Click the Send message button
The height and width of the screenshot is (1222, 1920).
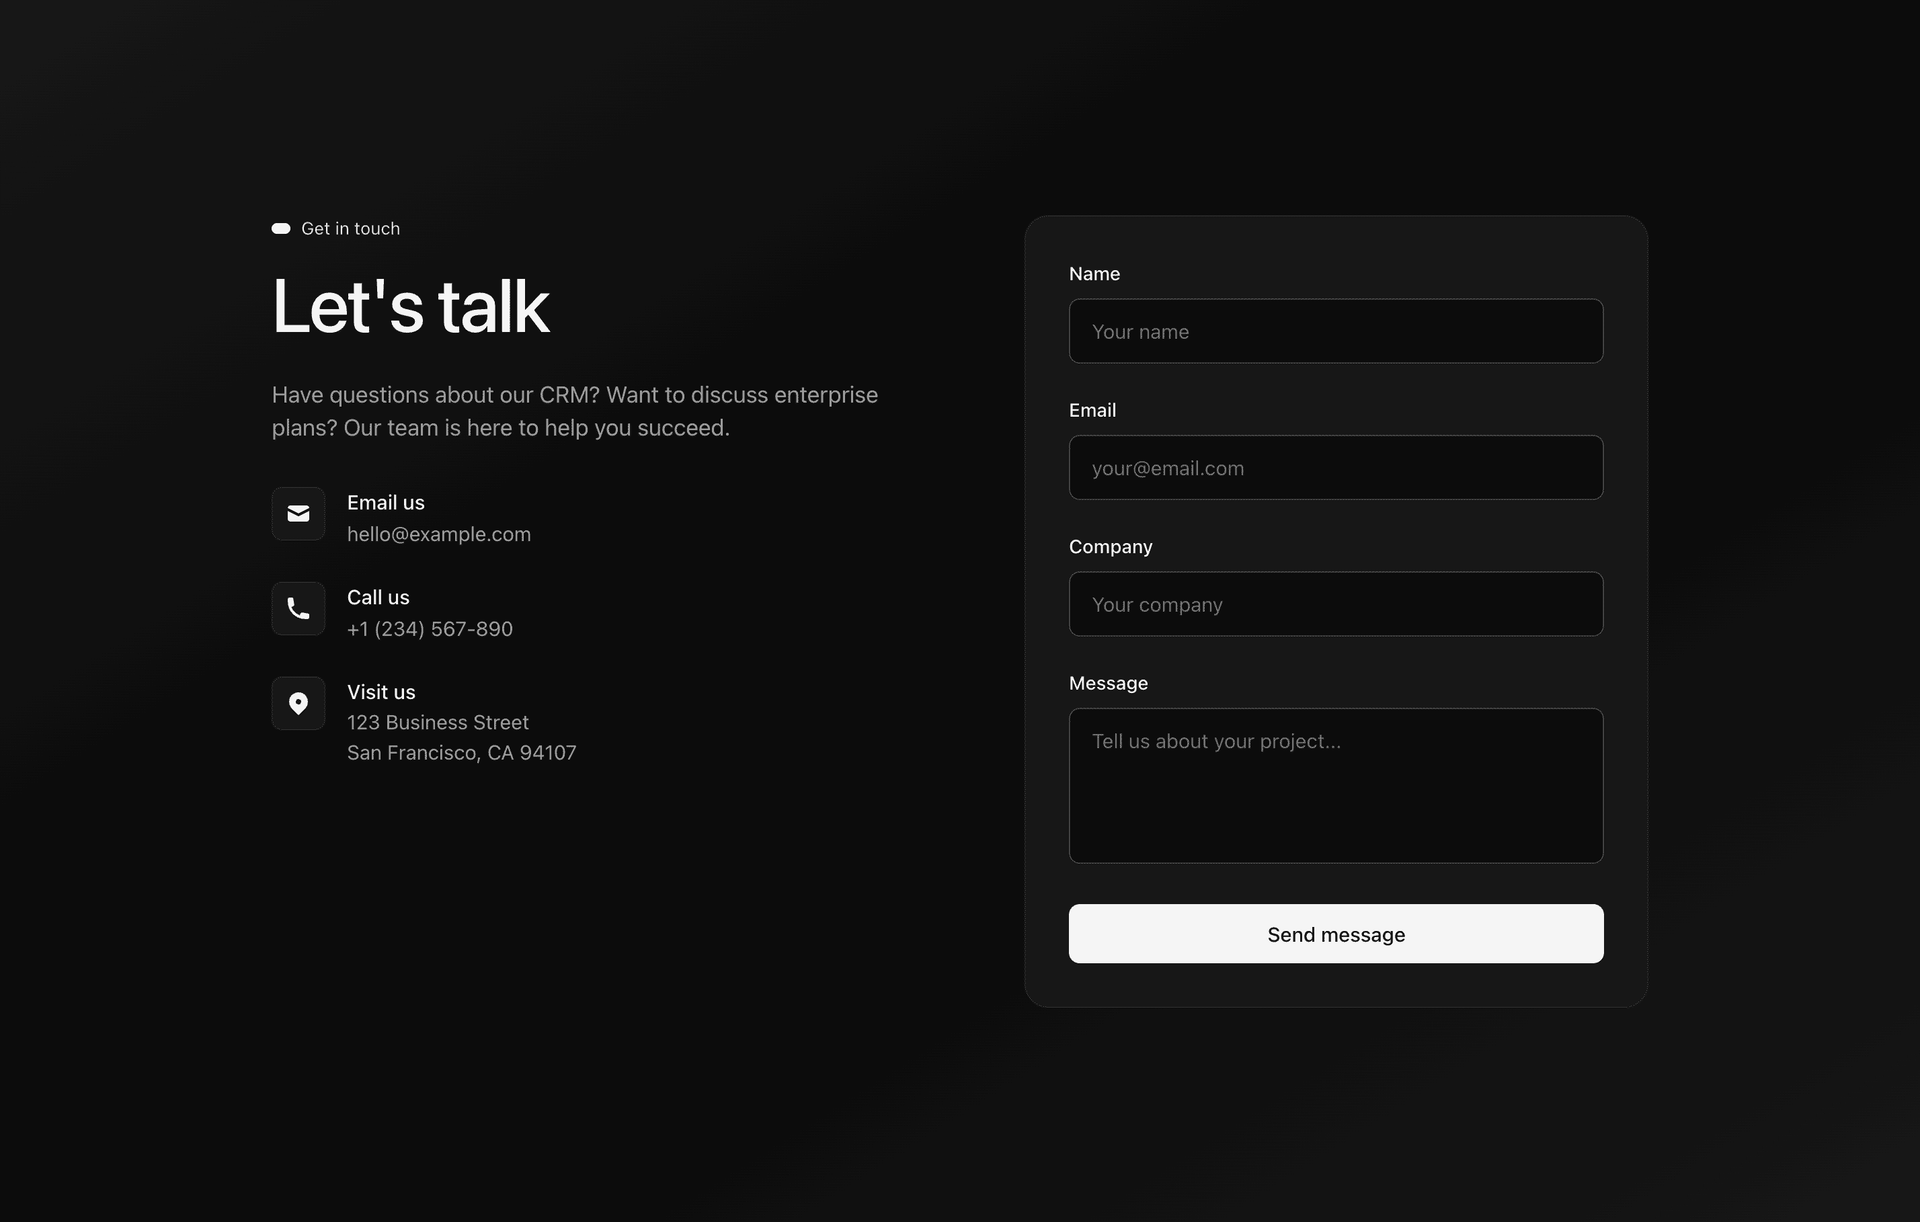pyautogui.click(x=1336, y=934)
